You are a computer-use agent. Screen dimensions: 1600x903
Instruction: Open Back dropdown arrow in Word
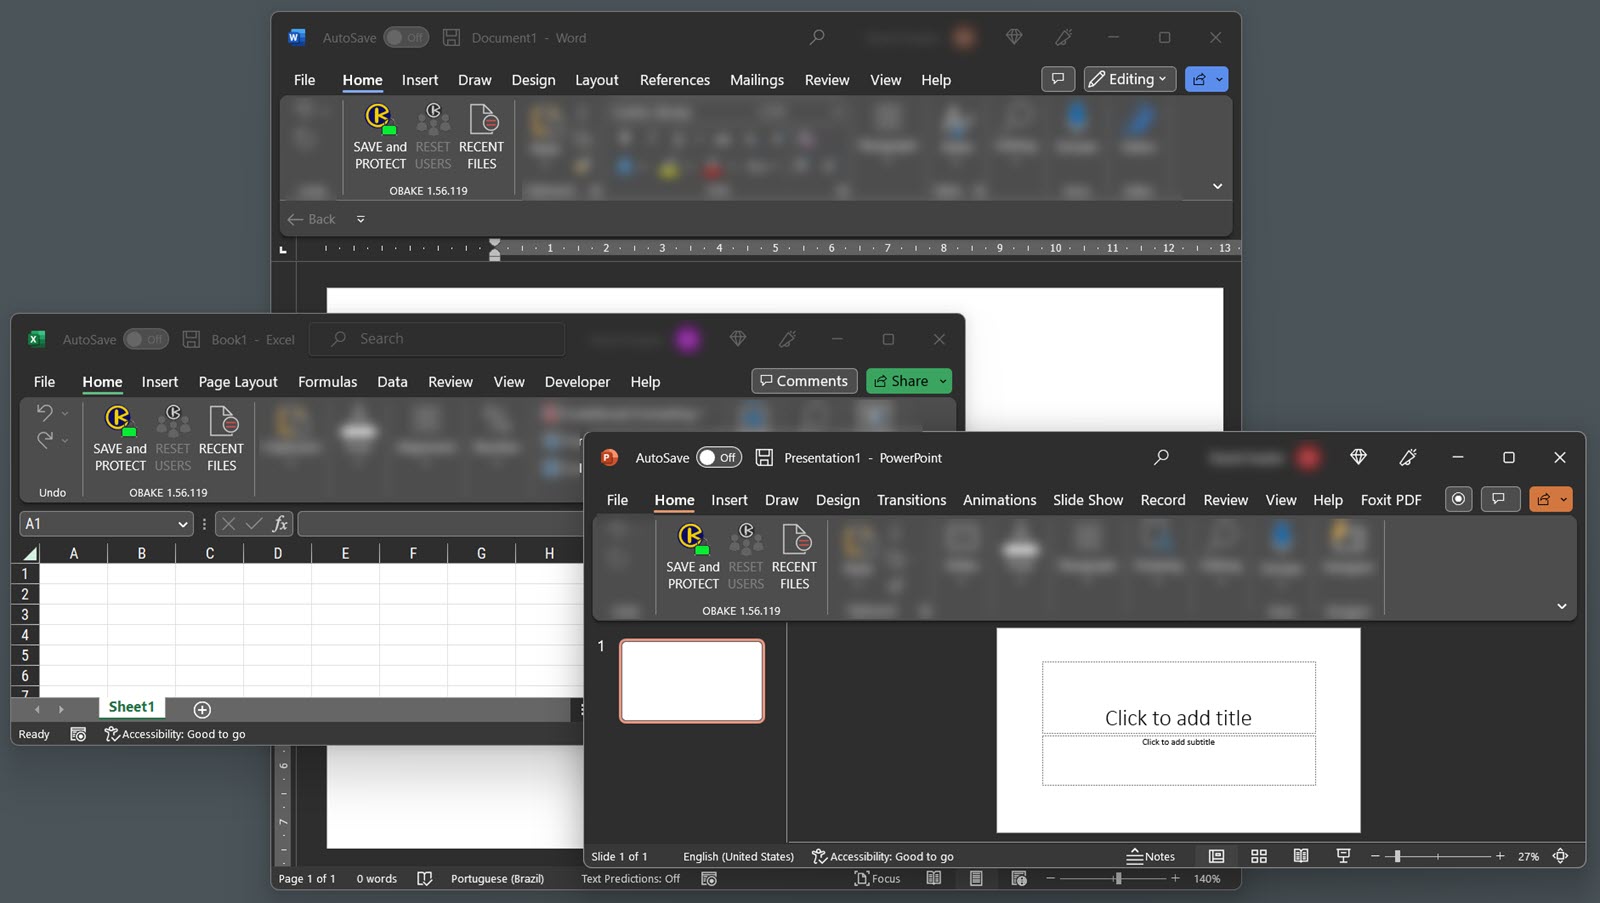361,219
